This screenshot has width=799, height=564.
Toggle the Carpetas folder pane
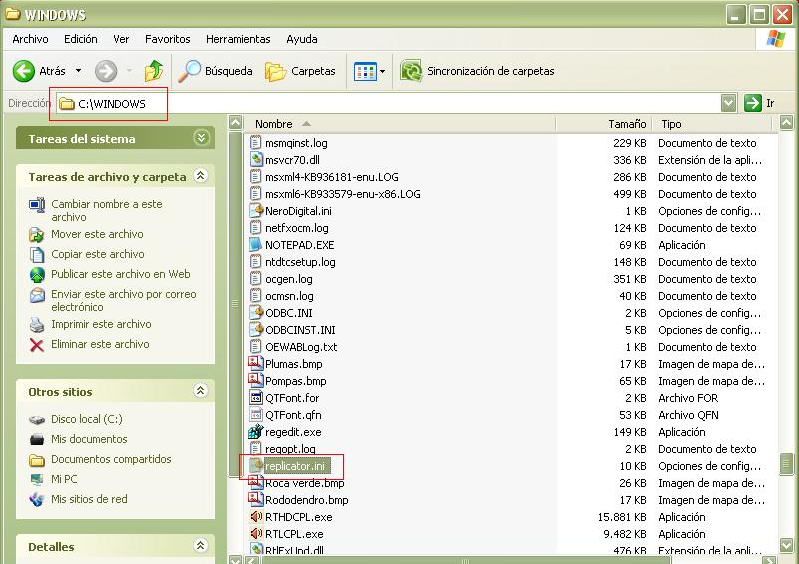[300, 71]
